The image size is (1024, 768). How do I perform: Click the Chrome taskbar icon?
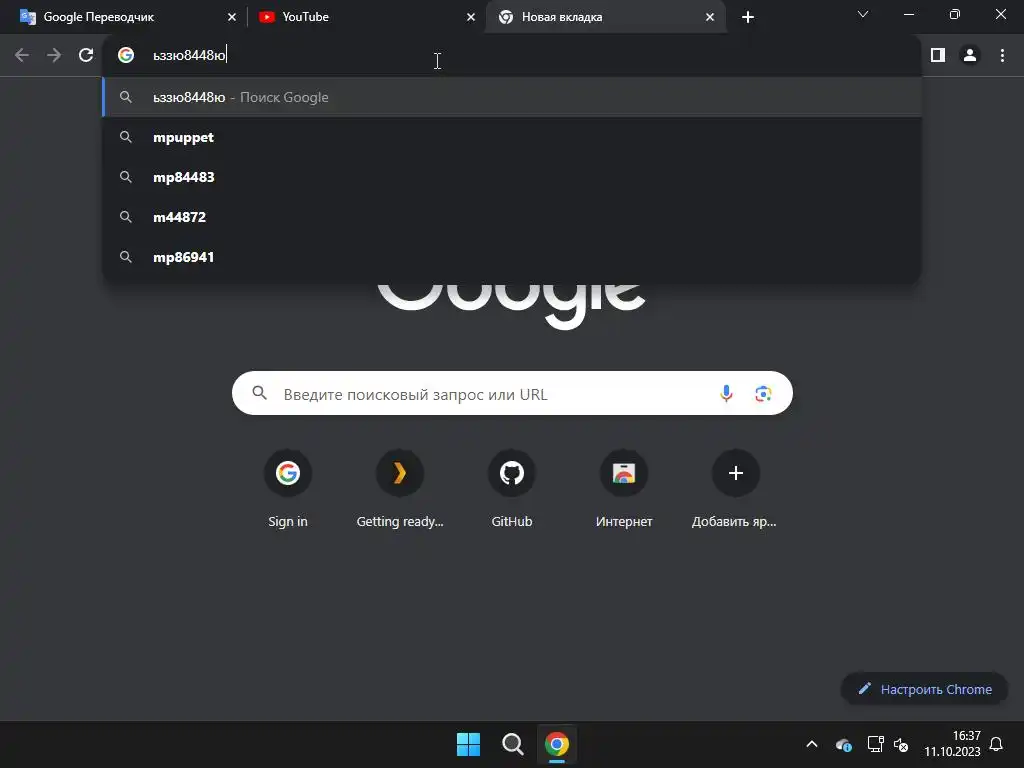tap(557, 744)
